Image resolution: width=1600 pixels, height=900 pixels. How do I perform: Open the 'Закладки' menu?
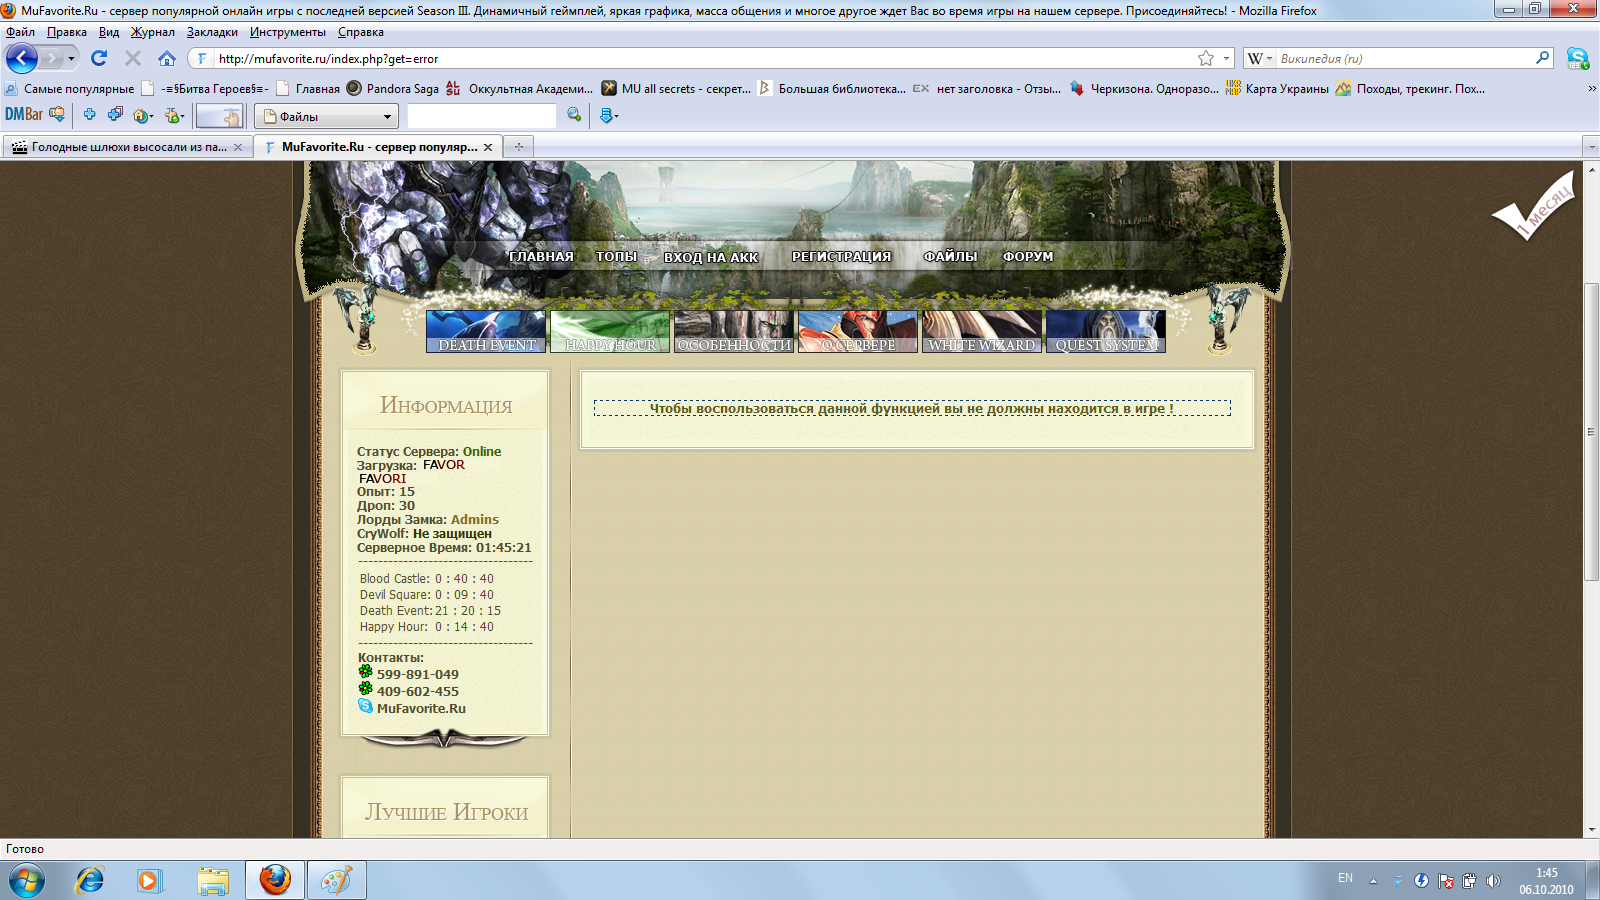(212, 32)
